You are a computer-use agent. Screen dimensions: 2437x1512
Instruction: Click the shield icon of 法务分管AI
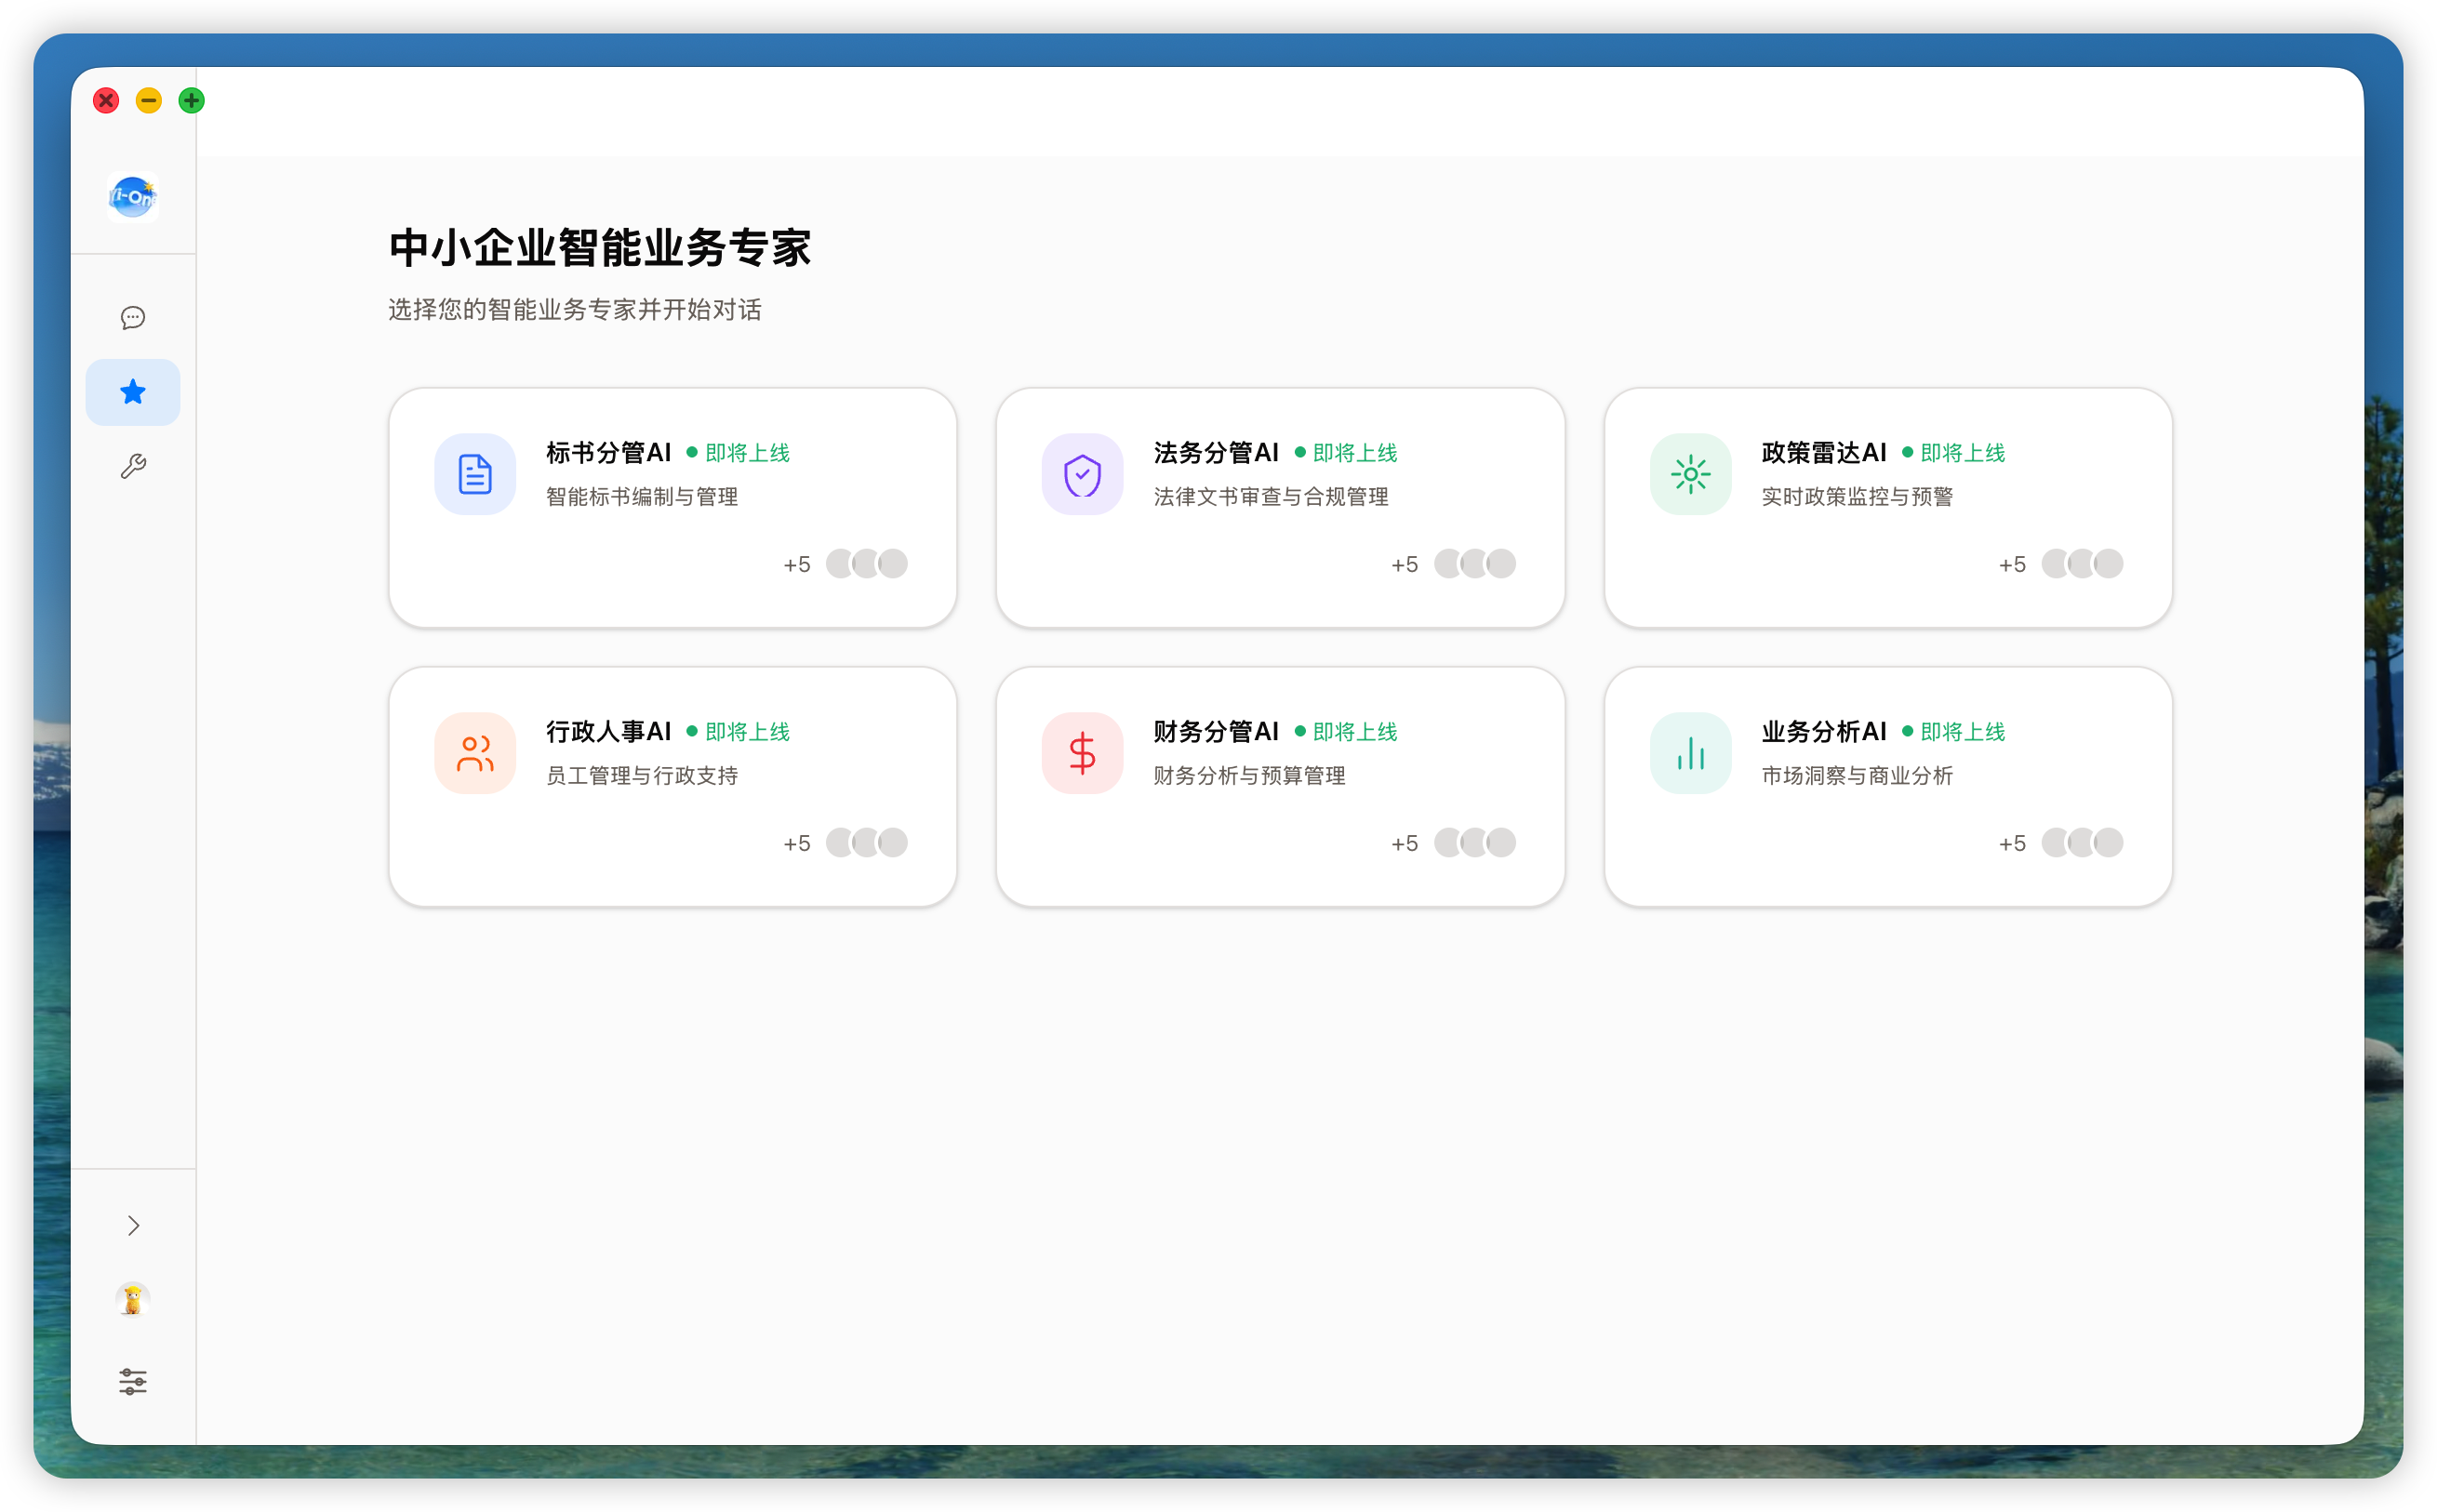(1082, 474)
